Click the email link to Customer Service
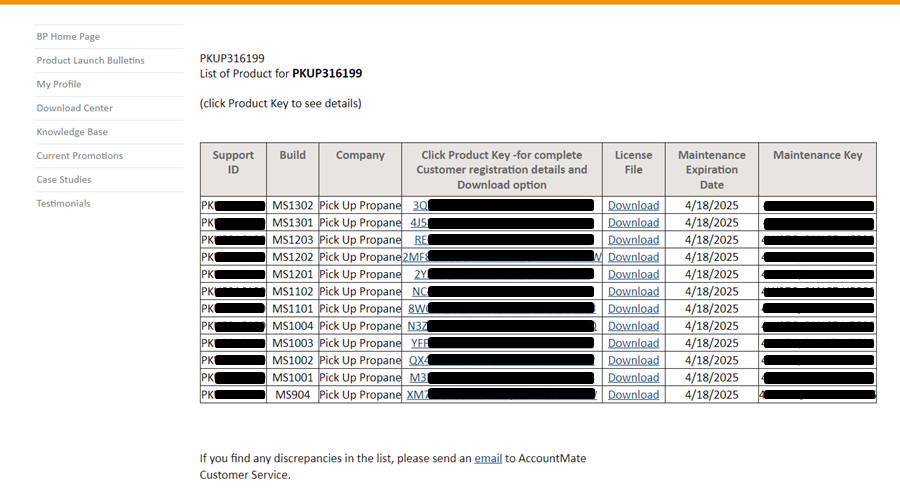 coord(488,459)
